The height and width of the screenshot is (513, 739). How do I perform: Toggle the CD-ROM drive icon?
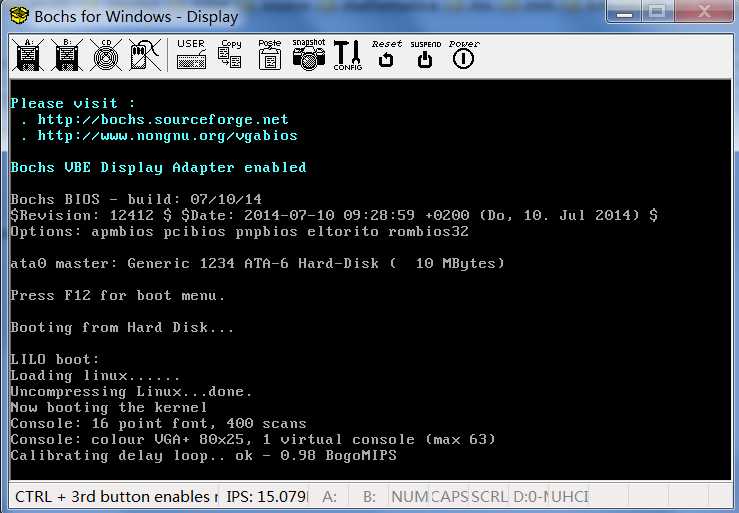(106, 55)
